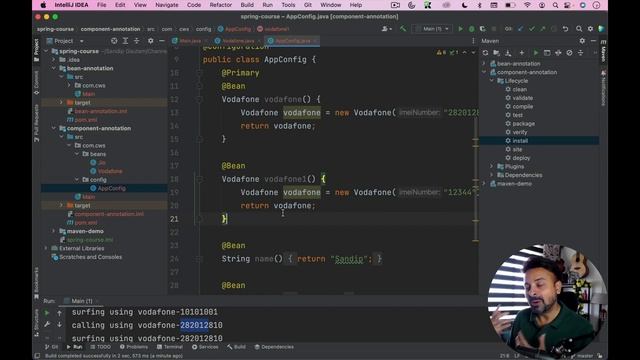640x360 pixels.
Task: Open Dependencies tool window
Action: 274,347
